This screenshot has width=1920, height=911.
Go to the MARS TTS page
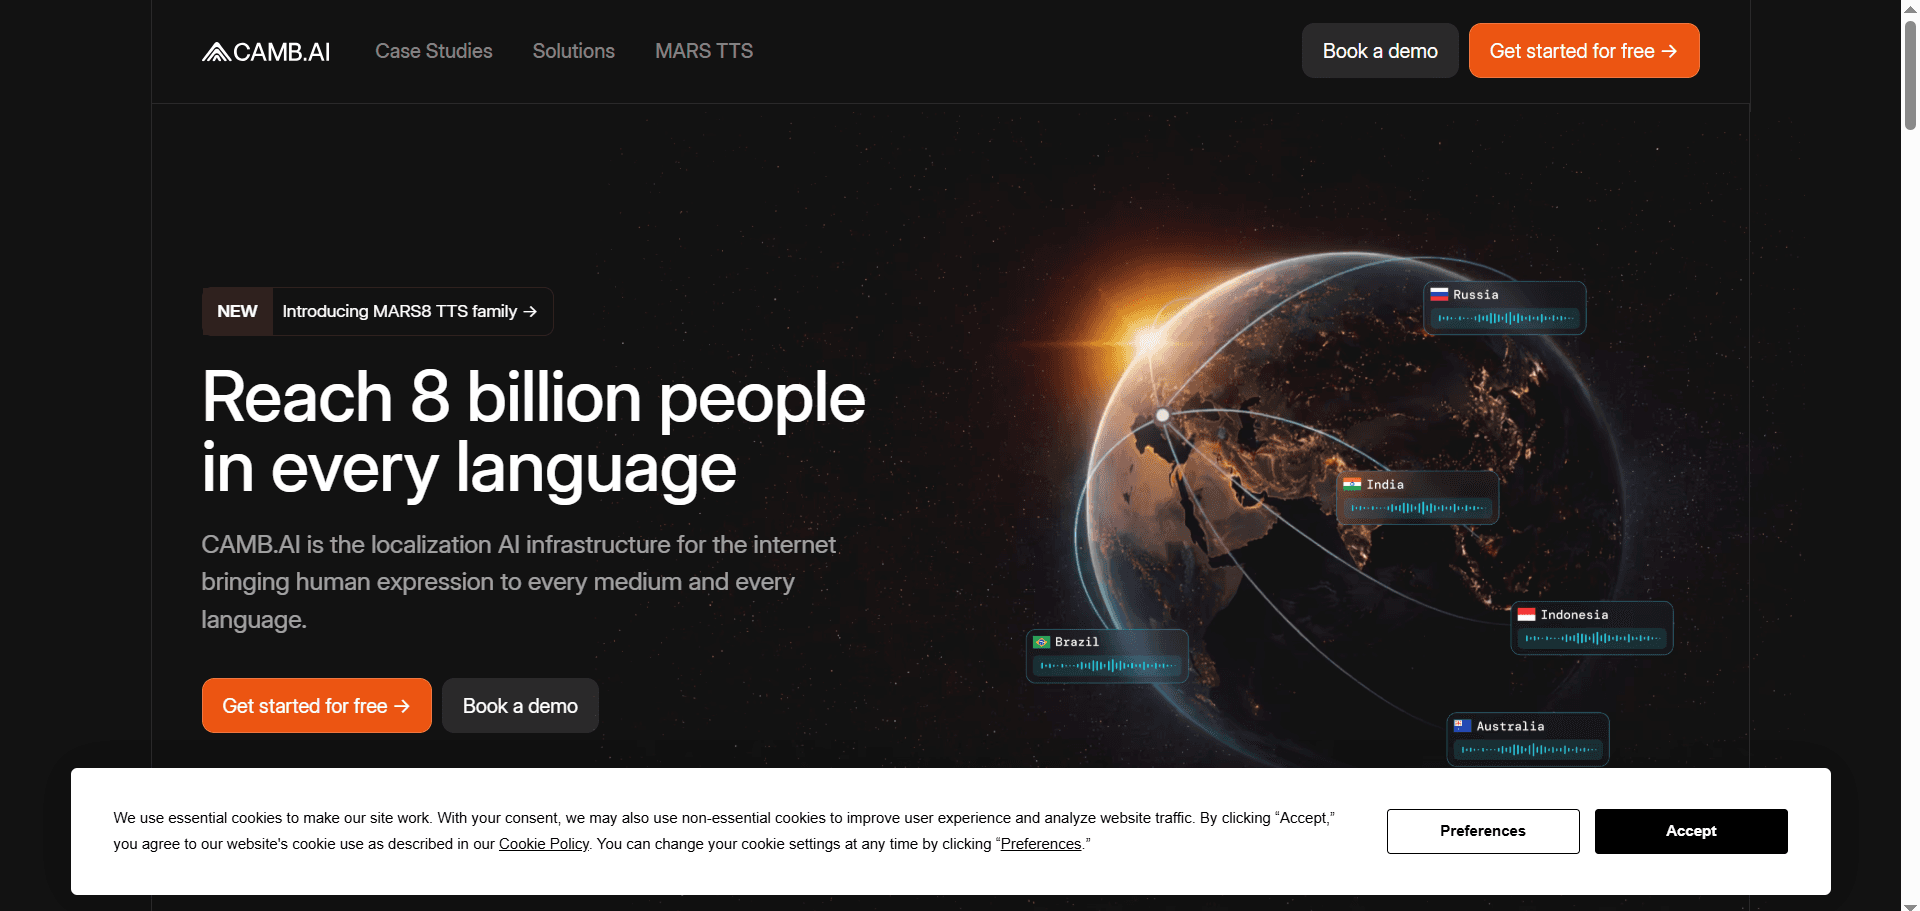coord(703,51)
